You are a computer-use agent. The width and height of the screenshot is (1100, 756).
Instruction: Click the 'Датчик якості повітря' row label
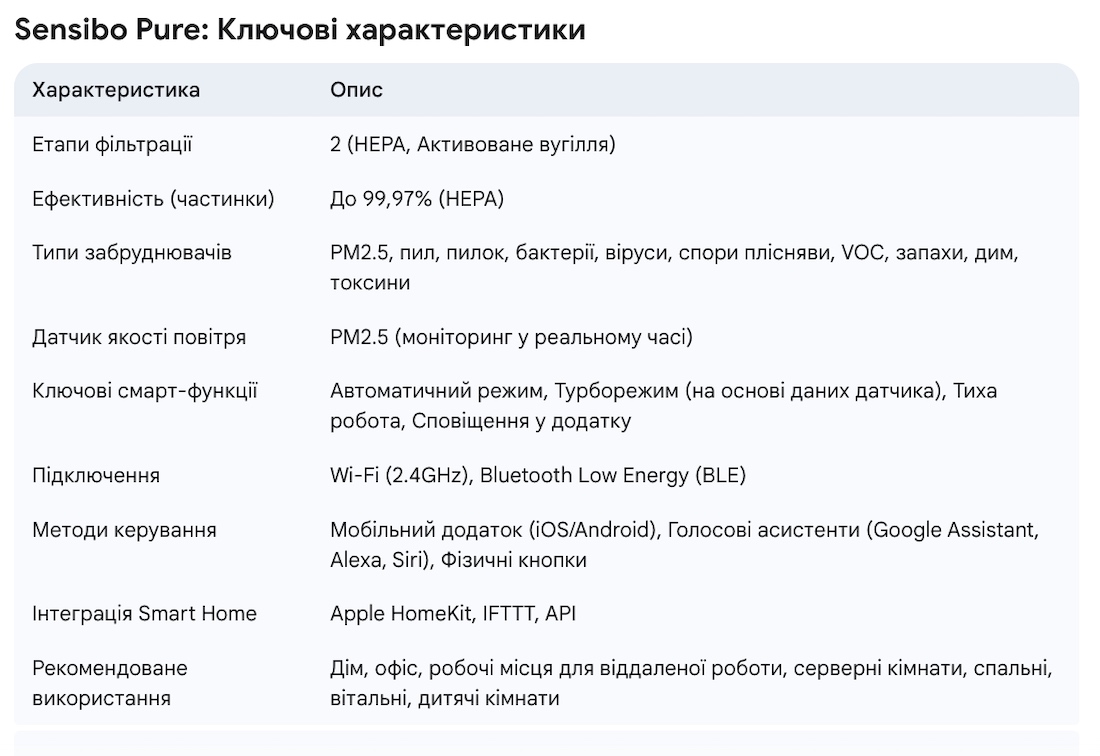(x=139, y=338)
